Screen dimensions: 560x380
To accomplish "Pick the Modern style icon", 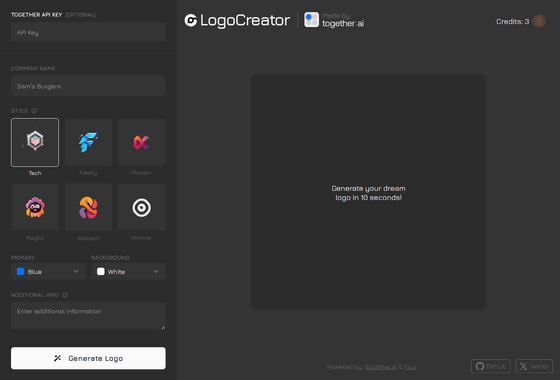I will tap(141, 142).
